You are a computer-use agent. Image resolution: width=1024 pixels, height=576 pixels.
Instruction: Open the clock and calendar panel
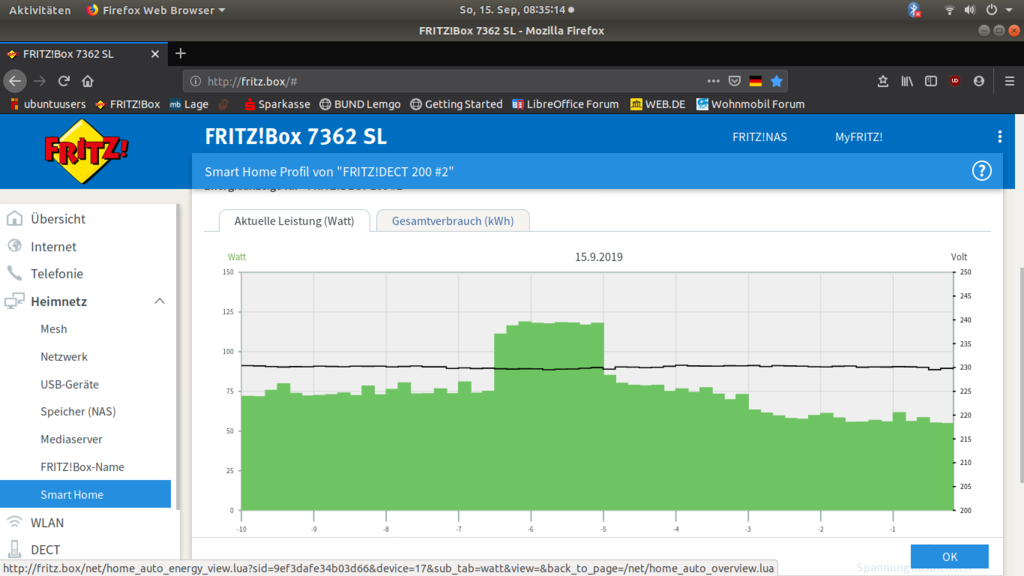(x=517, y=10)
